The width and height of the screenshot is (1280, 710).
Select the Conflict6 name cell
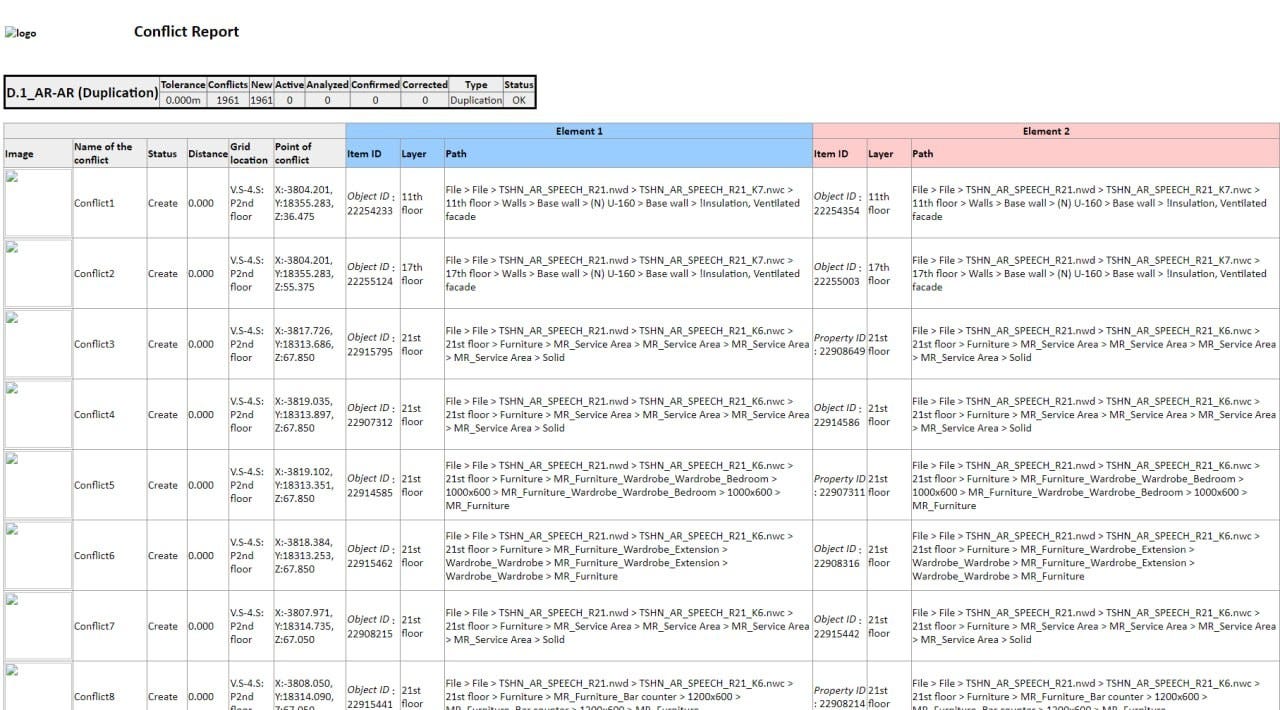[109, 555]
